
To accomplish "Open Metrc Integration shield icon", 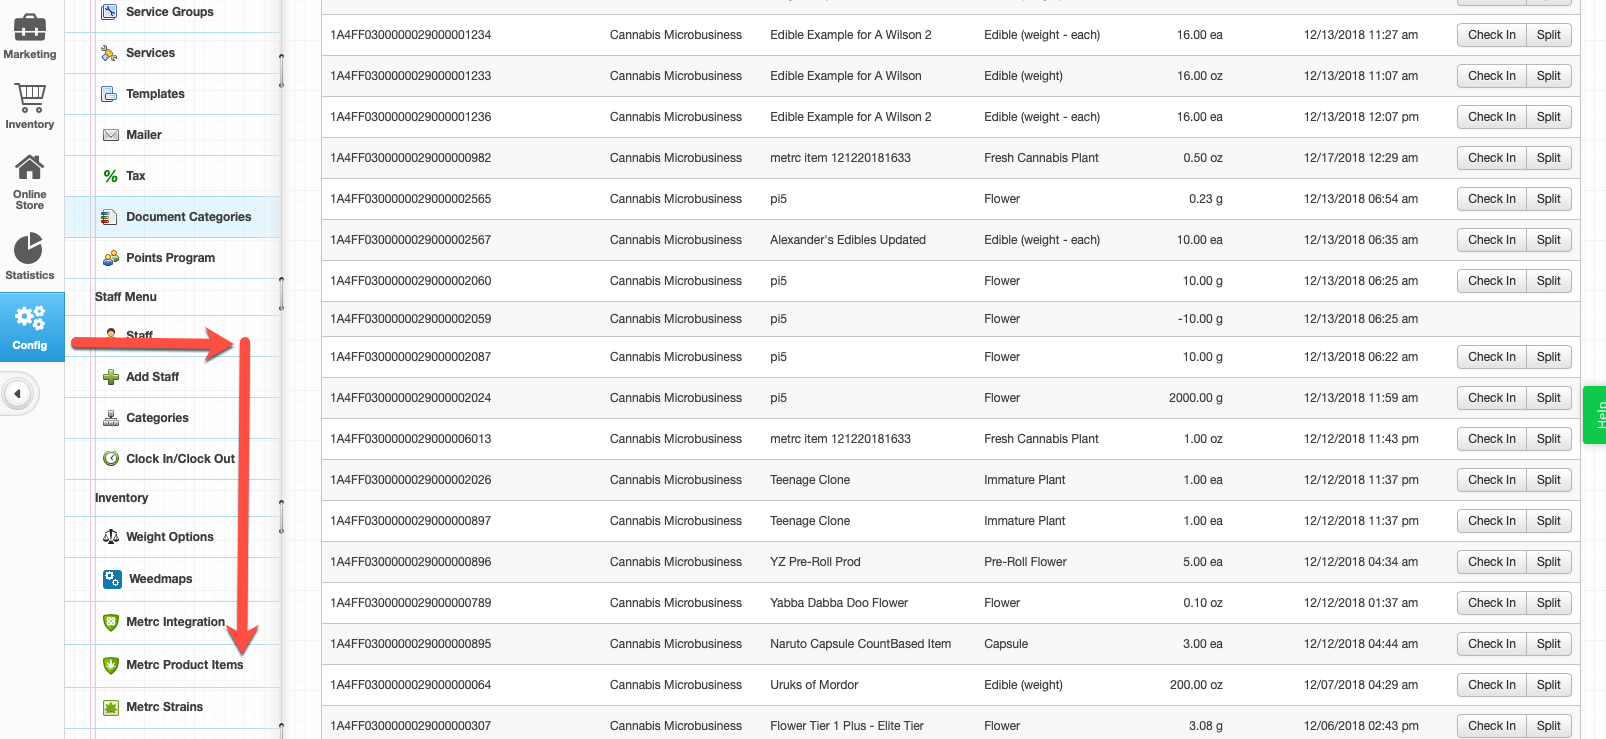I will pos(110,621).
